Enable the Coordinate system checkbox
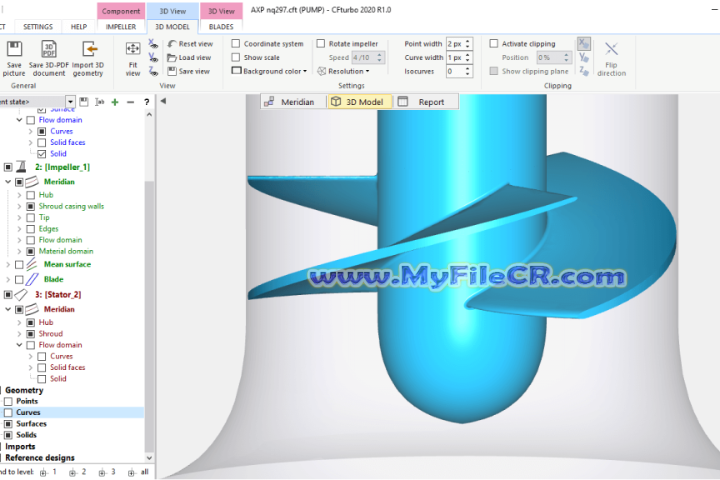The width and height of the screenshot is (720, 480). pyautogui.click(x=236, y=44)
